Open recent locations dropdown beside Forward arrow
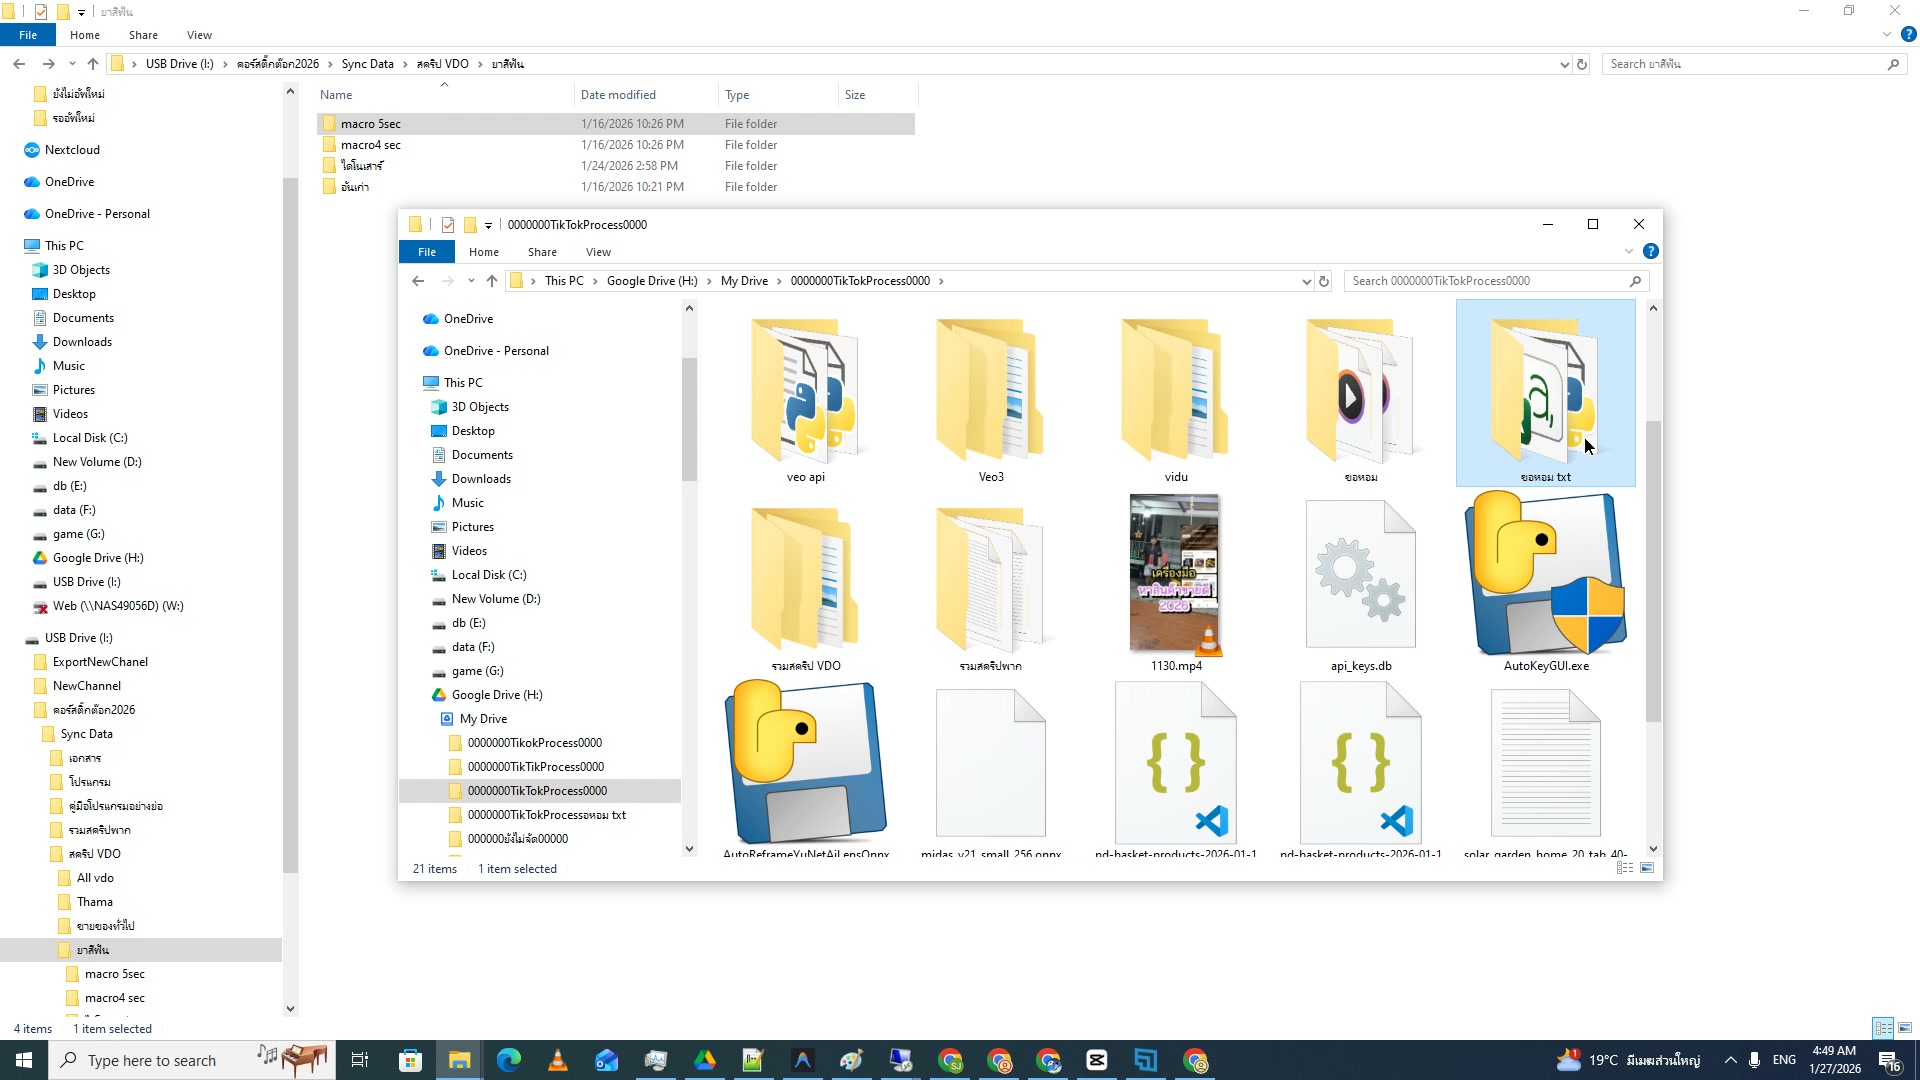The height and width of the screenshot is (1080, 1920). pyautogui.click(x=471, y=281)
